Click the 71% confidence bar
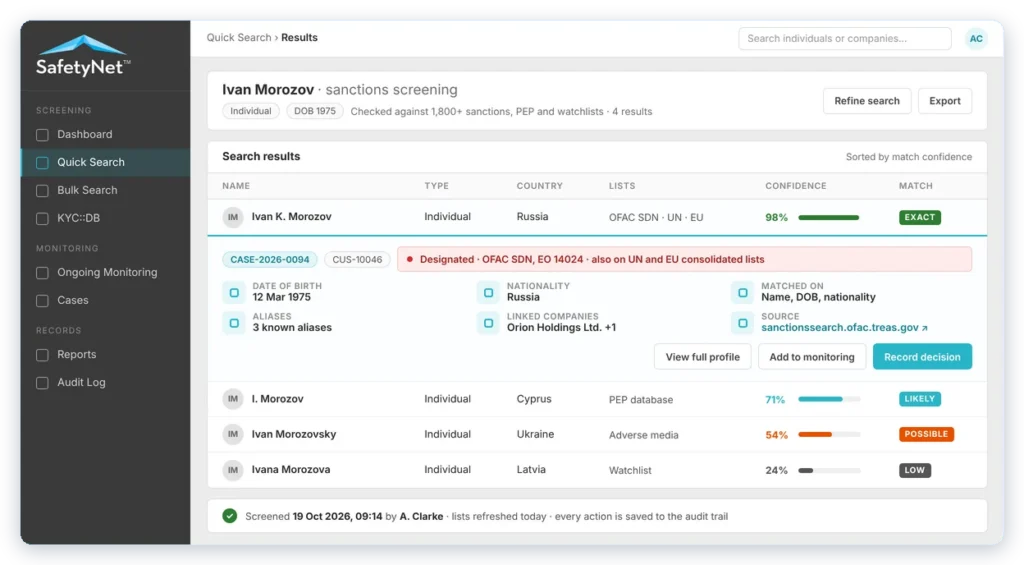This screenshot has width=1024, height=565. coord(829,399)
